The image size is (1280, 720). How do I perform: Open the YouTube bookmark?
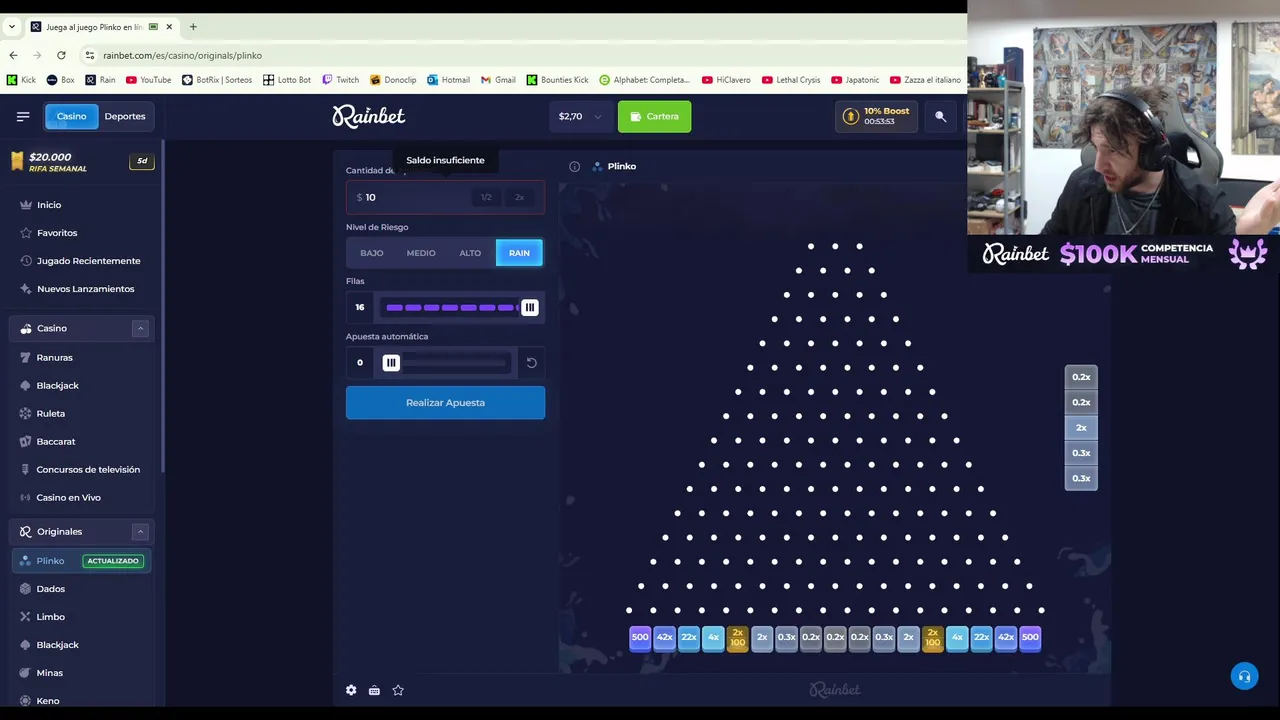click(149, 80)
